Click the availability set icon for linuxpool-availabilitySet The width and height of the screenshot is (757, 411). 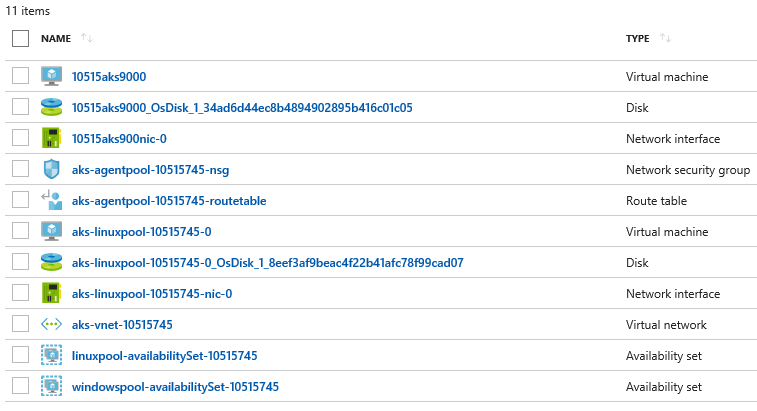51,355
